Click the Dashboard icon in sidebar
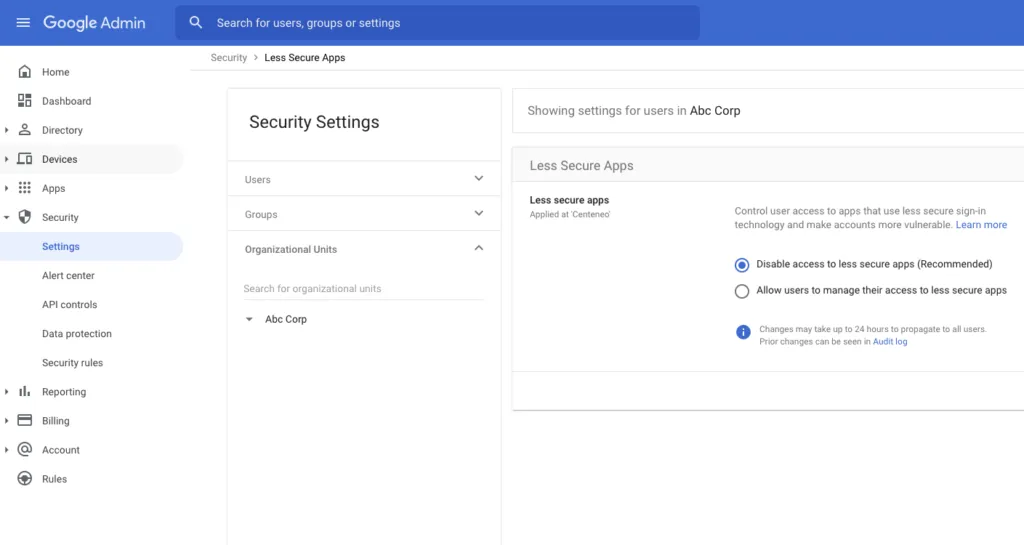 [x=25, y=101]
